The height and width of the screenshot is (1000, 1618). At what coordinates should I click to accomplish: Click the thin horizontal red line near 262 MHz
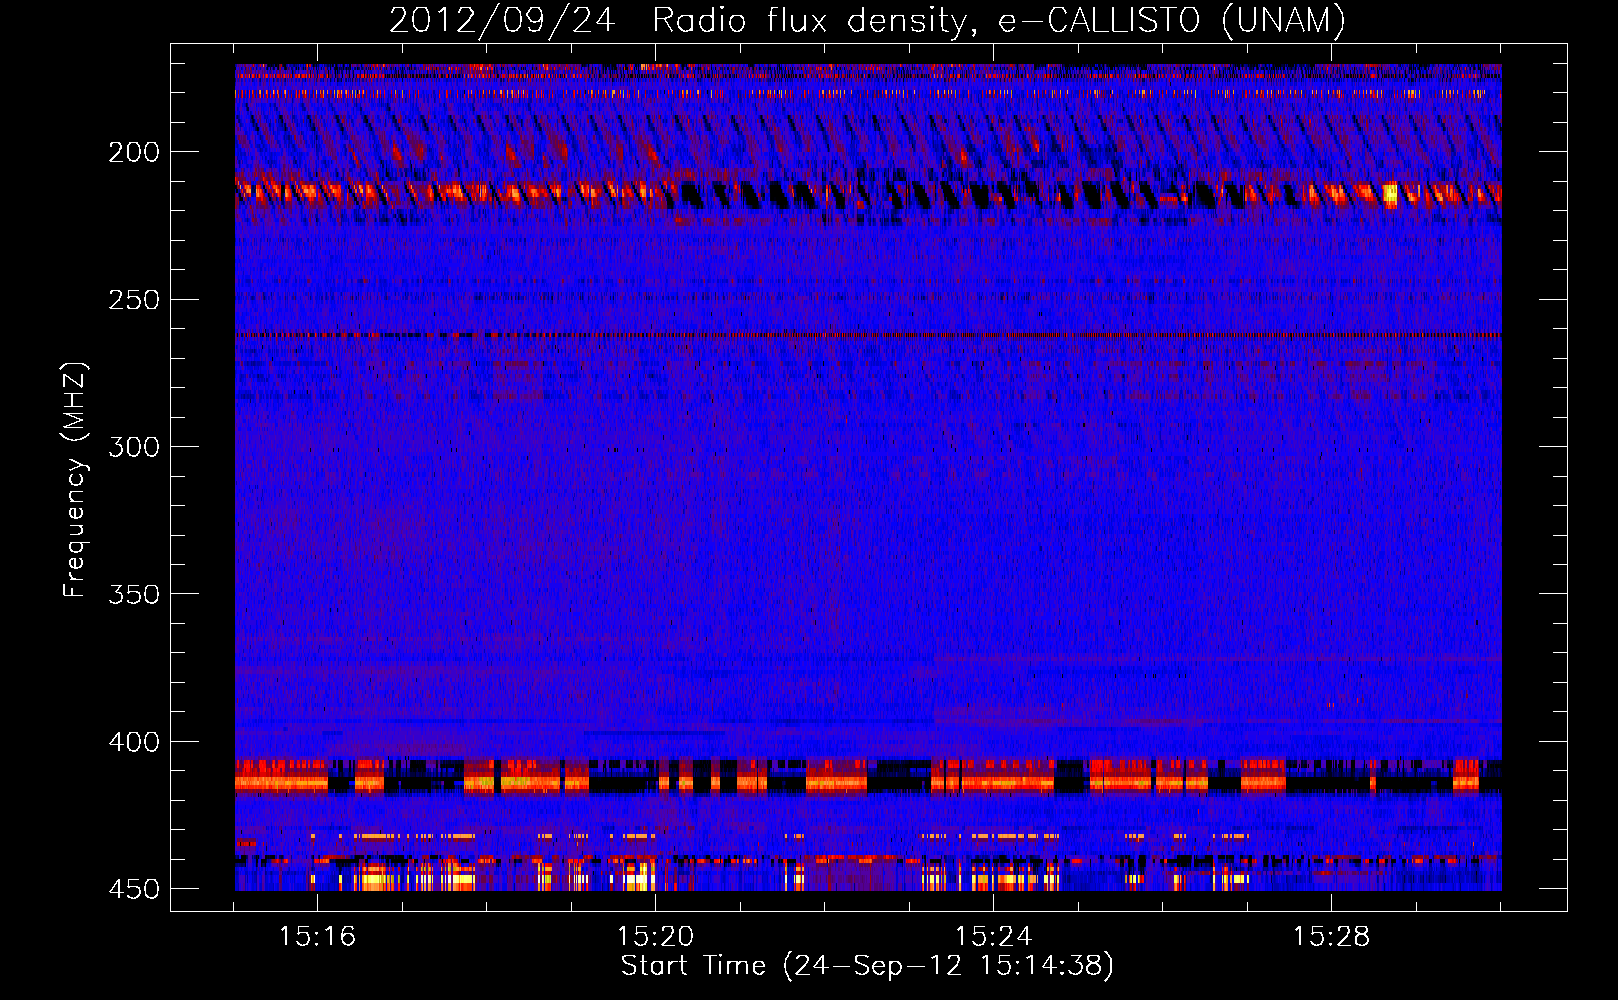click(868, 336)
